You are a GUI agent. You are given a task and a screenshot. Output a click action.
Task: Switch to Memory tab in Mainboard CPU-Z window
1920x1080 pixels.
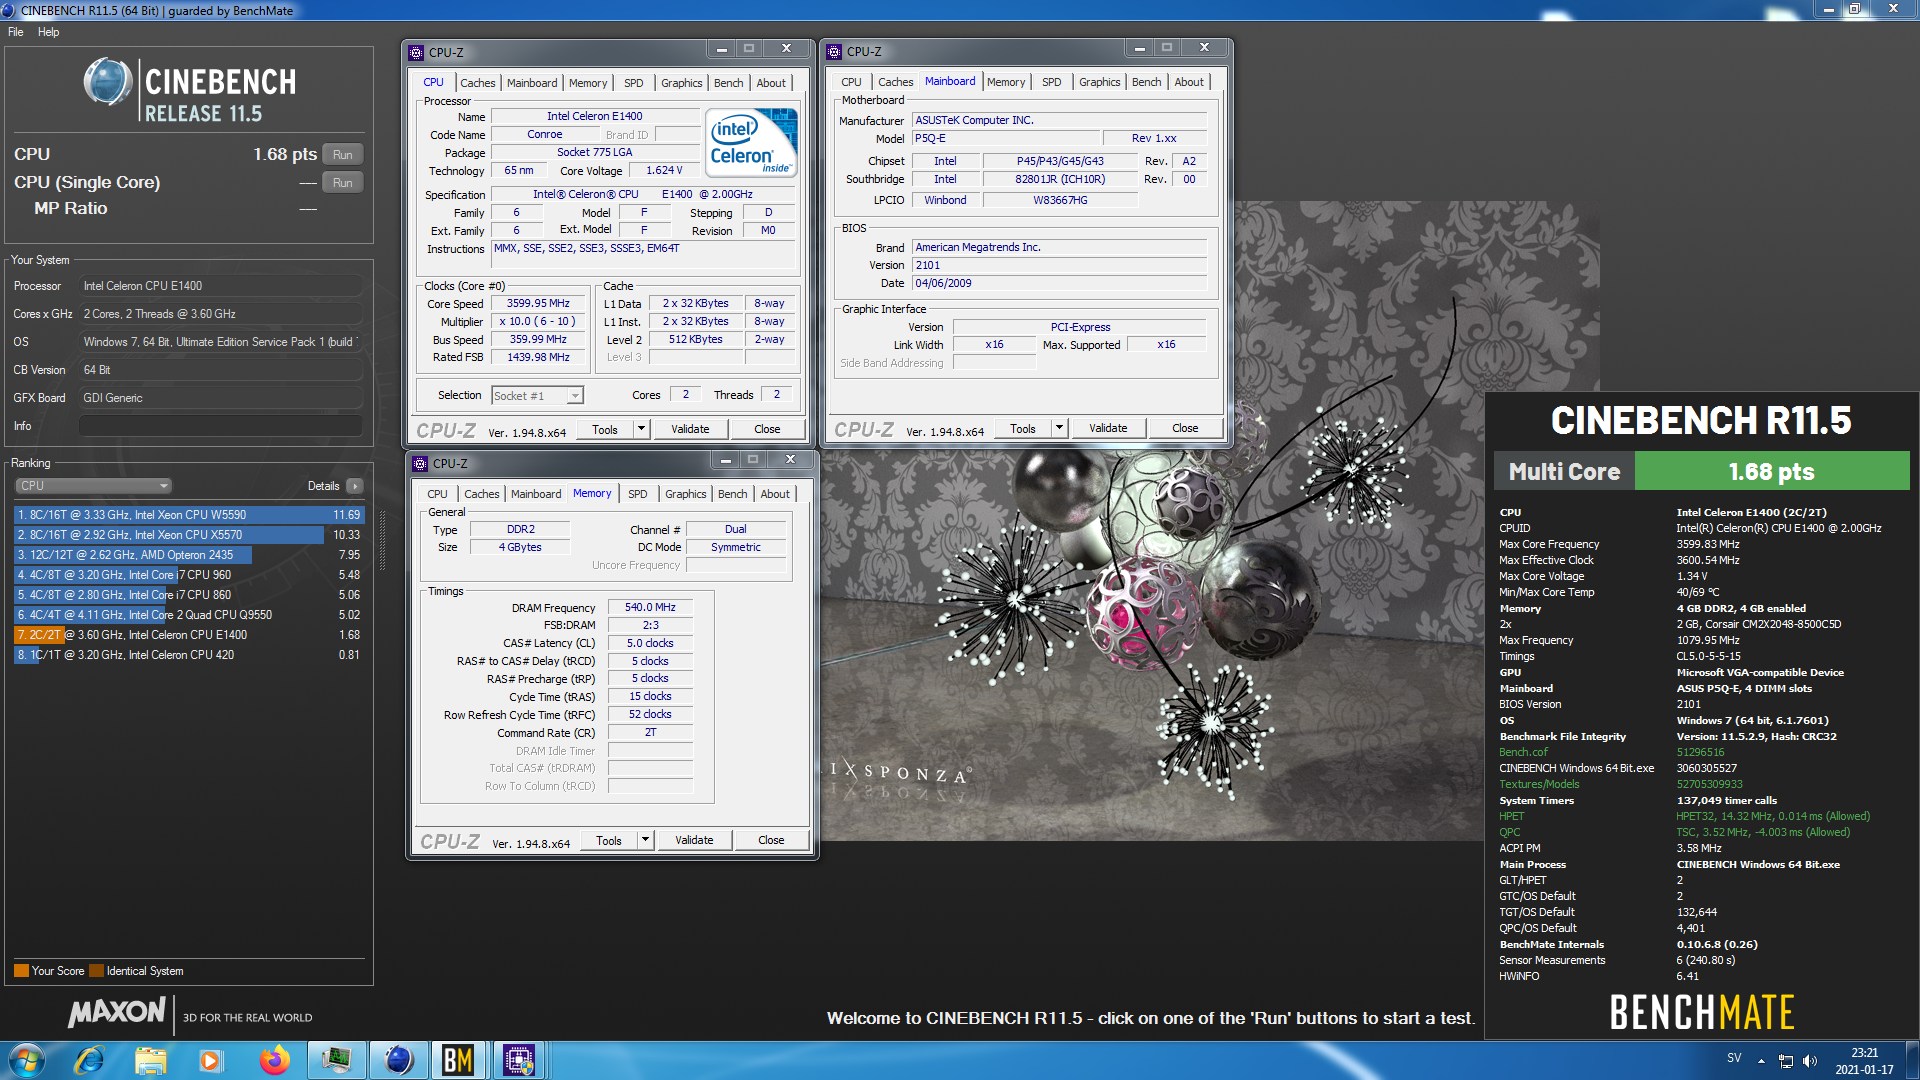1005,82
